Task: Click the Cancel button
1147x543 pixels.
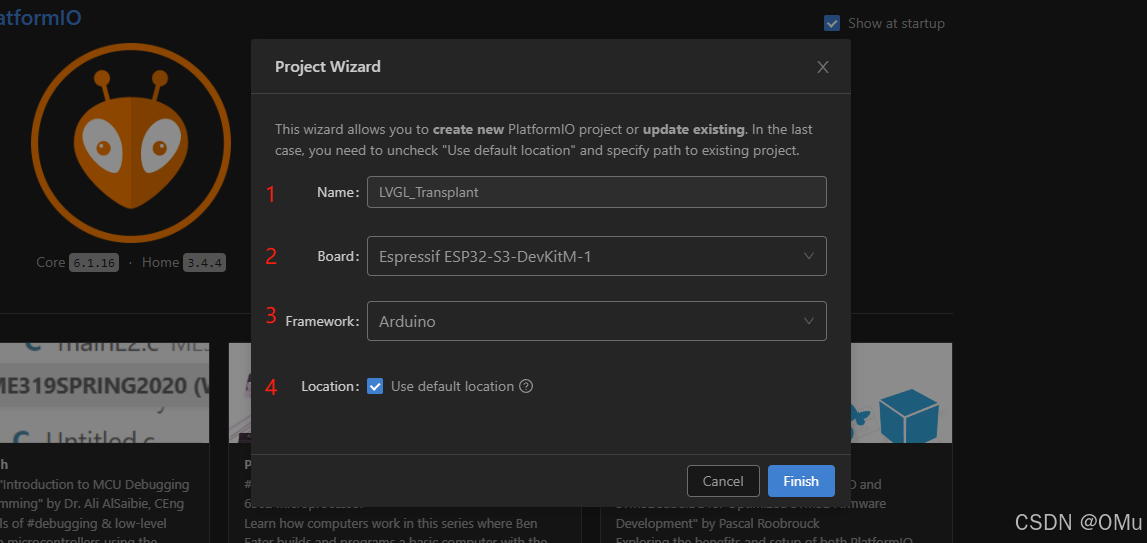Action: 723,481
